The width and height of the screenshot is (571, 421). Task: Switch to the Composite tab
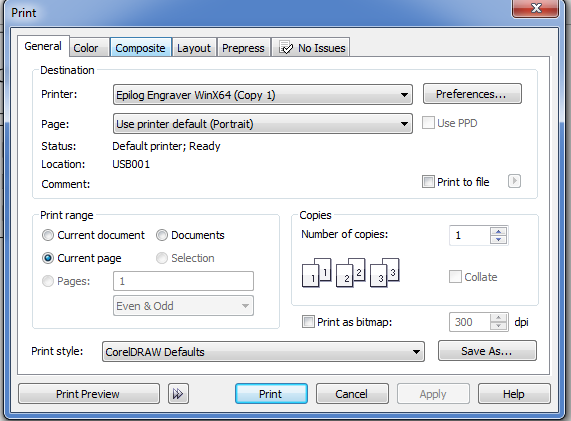point(141,48)
